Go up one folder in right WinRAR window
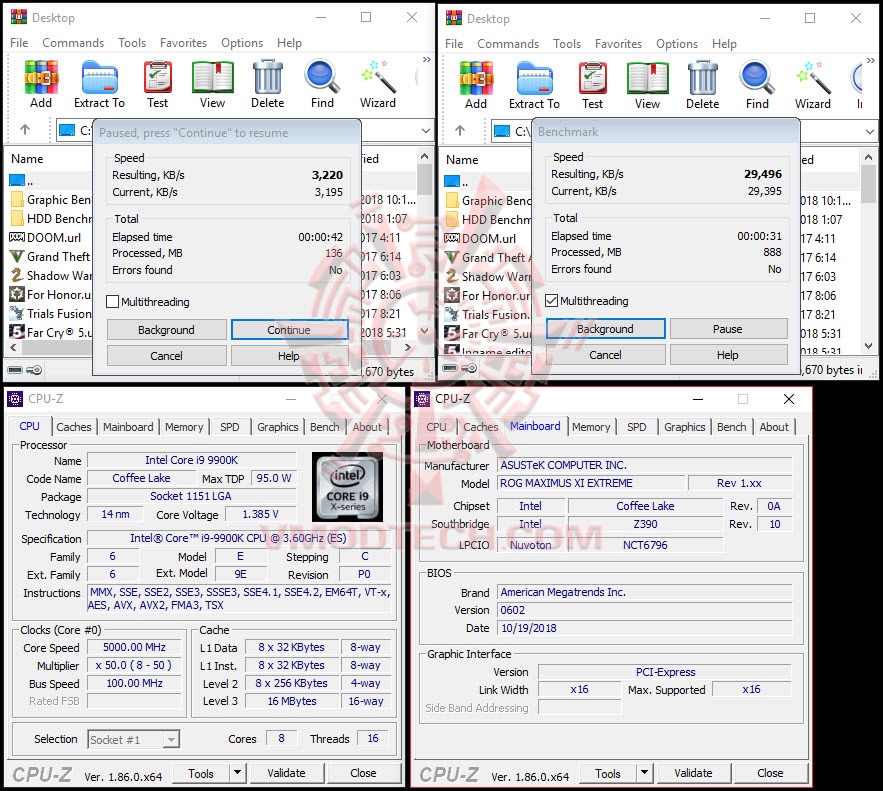The image size is (883, 791). 460,131
